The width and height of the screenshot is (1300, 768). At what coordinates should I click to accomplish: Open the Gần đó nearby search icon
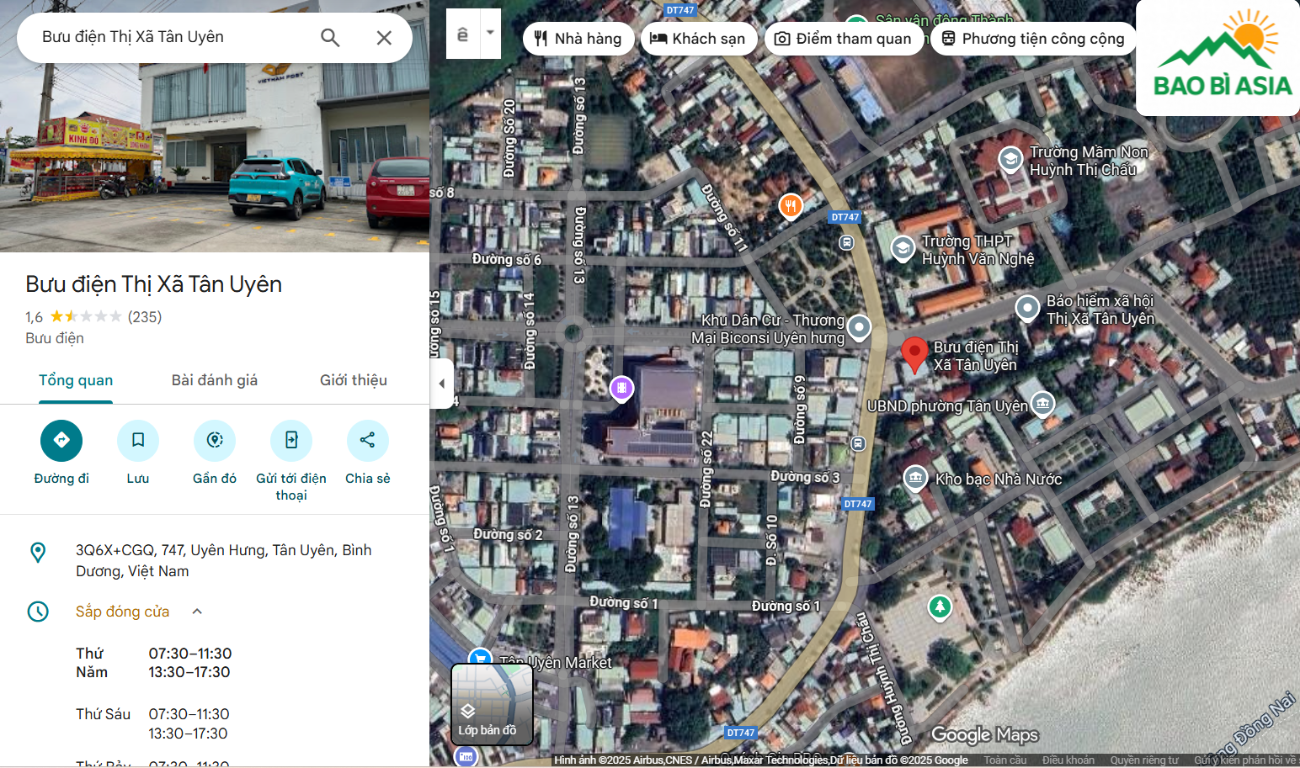click(214, 440)
